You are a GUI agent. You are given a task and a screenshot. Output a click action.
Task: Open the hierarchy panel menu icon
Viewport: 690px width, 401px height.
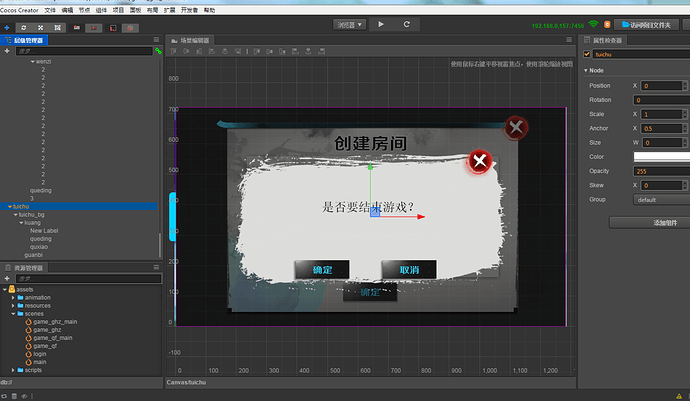click(156, 40)
